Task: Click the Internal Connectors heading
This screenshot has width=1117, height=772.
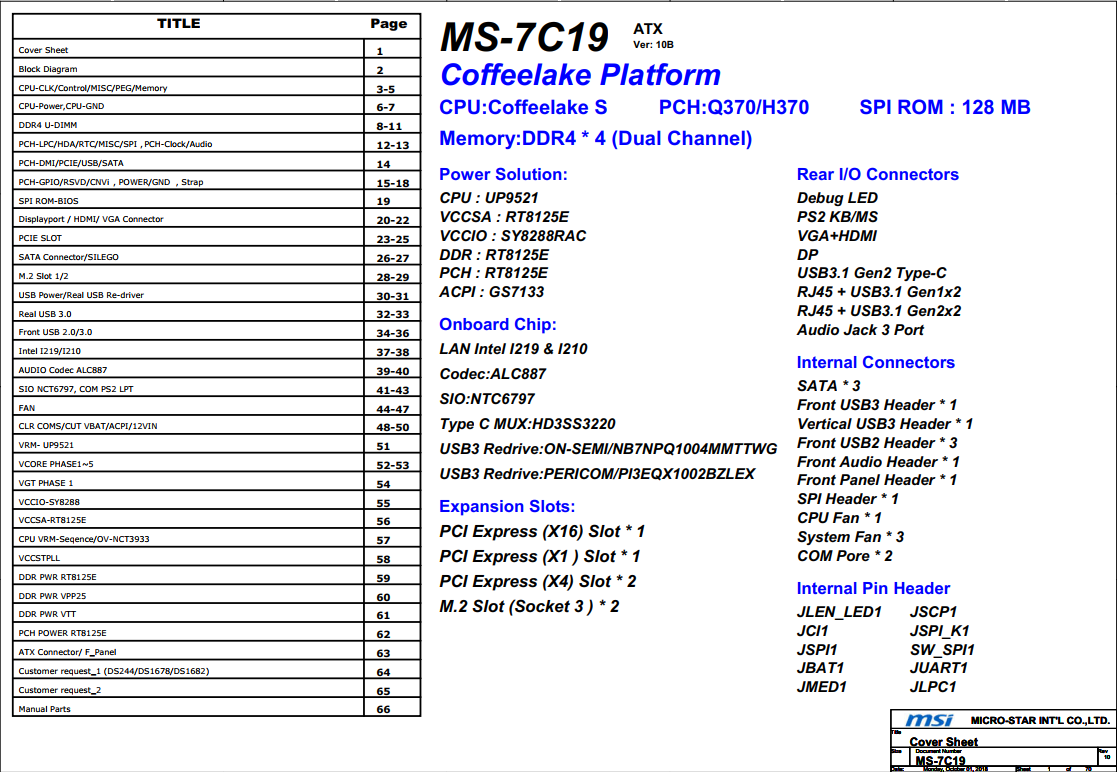Action: [x=875, y=362]
